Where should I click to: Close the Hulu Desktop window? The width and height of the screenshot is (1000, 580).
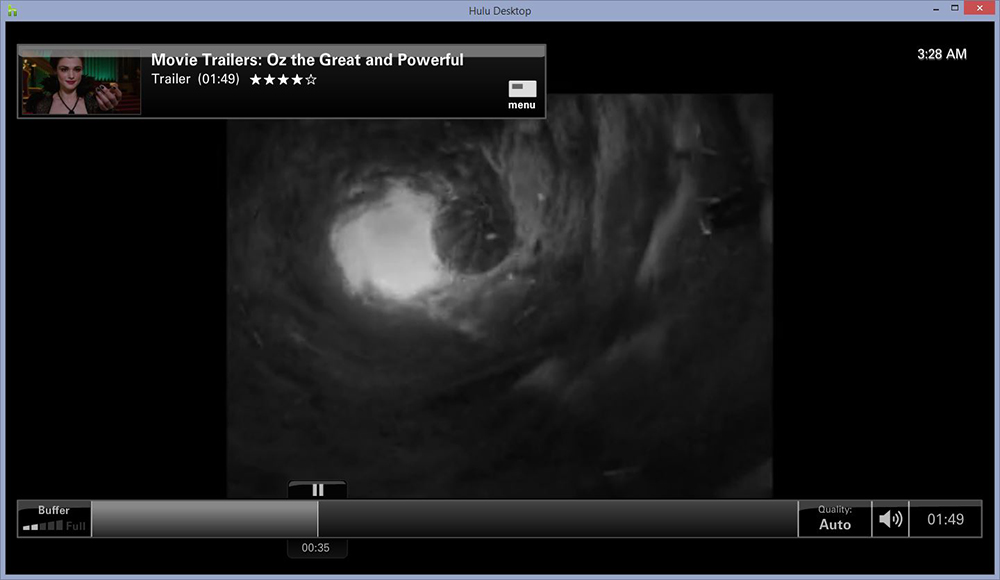(980, 8)
